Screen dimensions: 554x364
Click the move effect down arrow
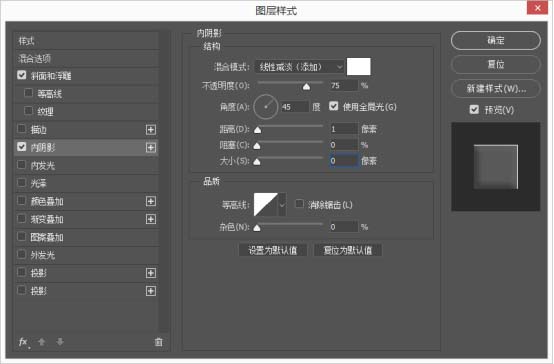tap(60, 342)
